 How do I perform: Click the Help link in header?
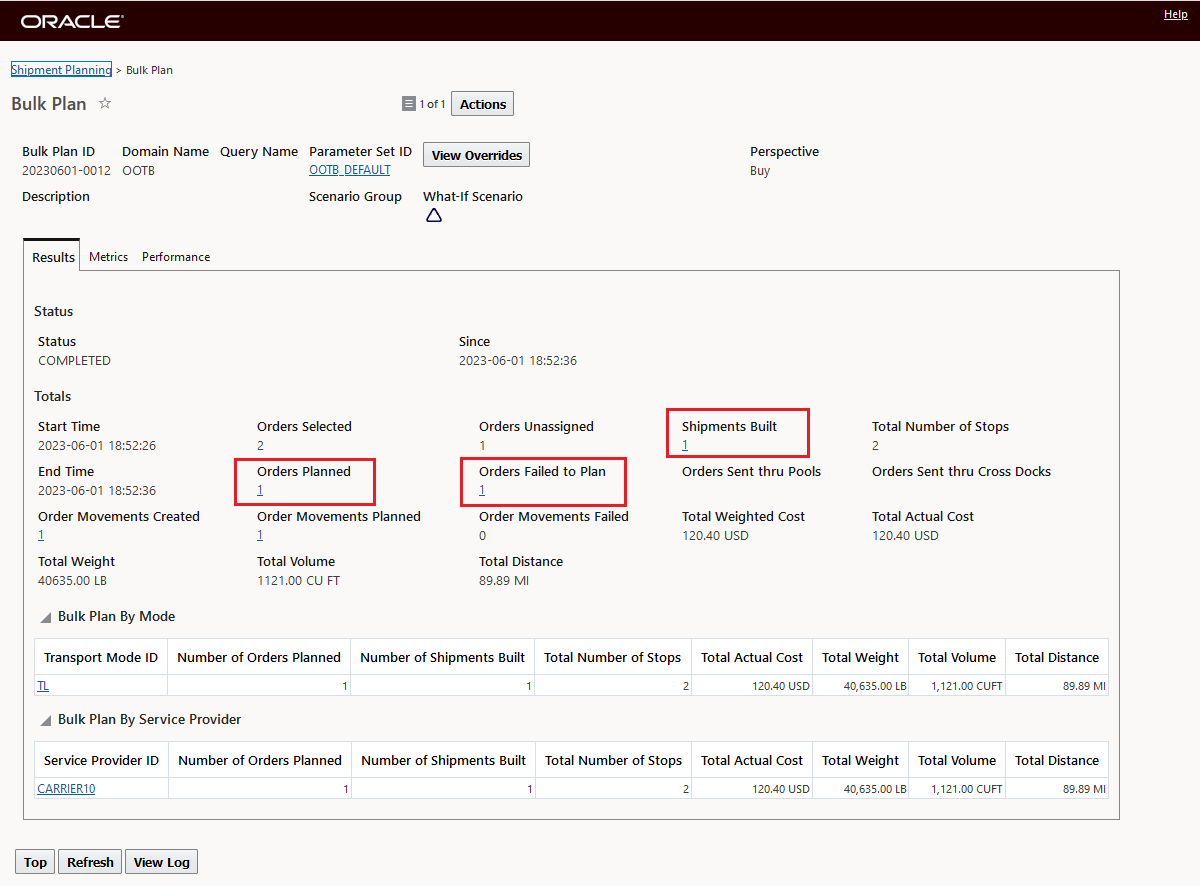tap(1176, 14)
